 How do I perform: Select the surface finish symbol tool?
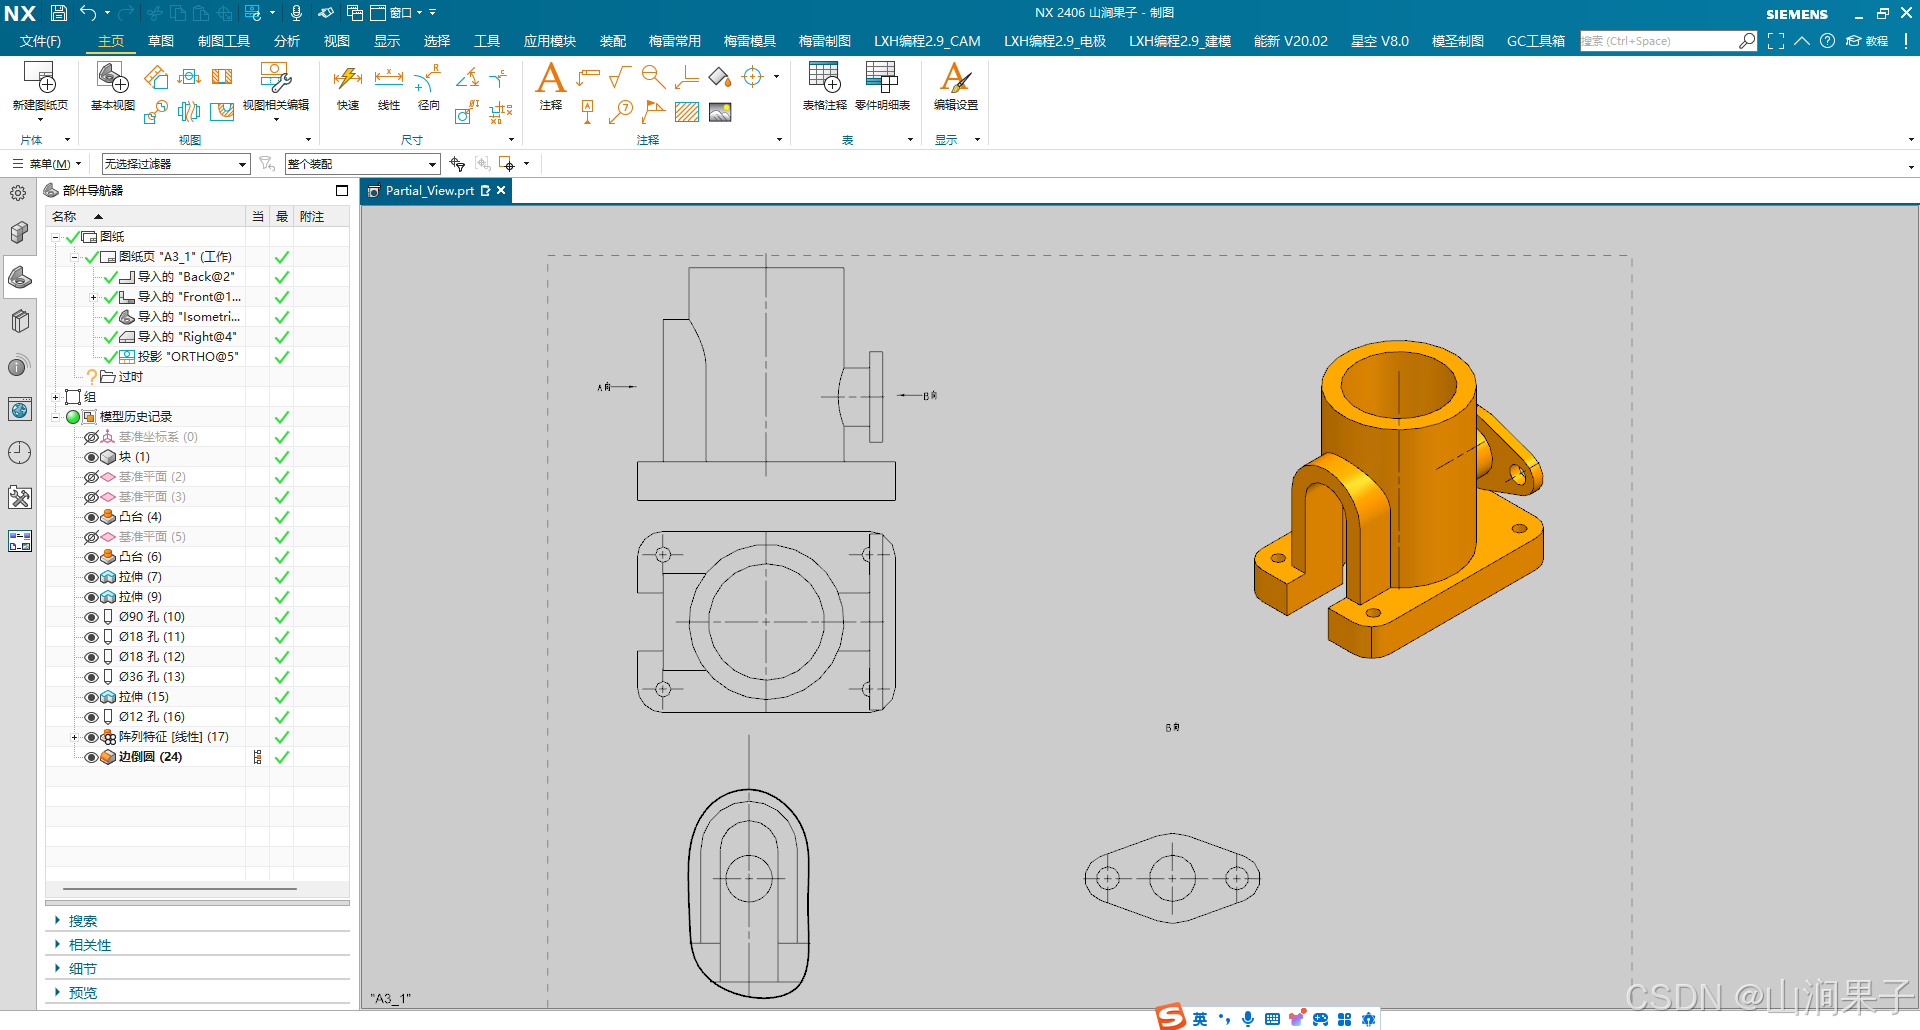[620, 77]
